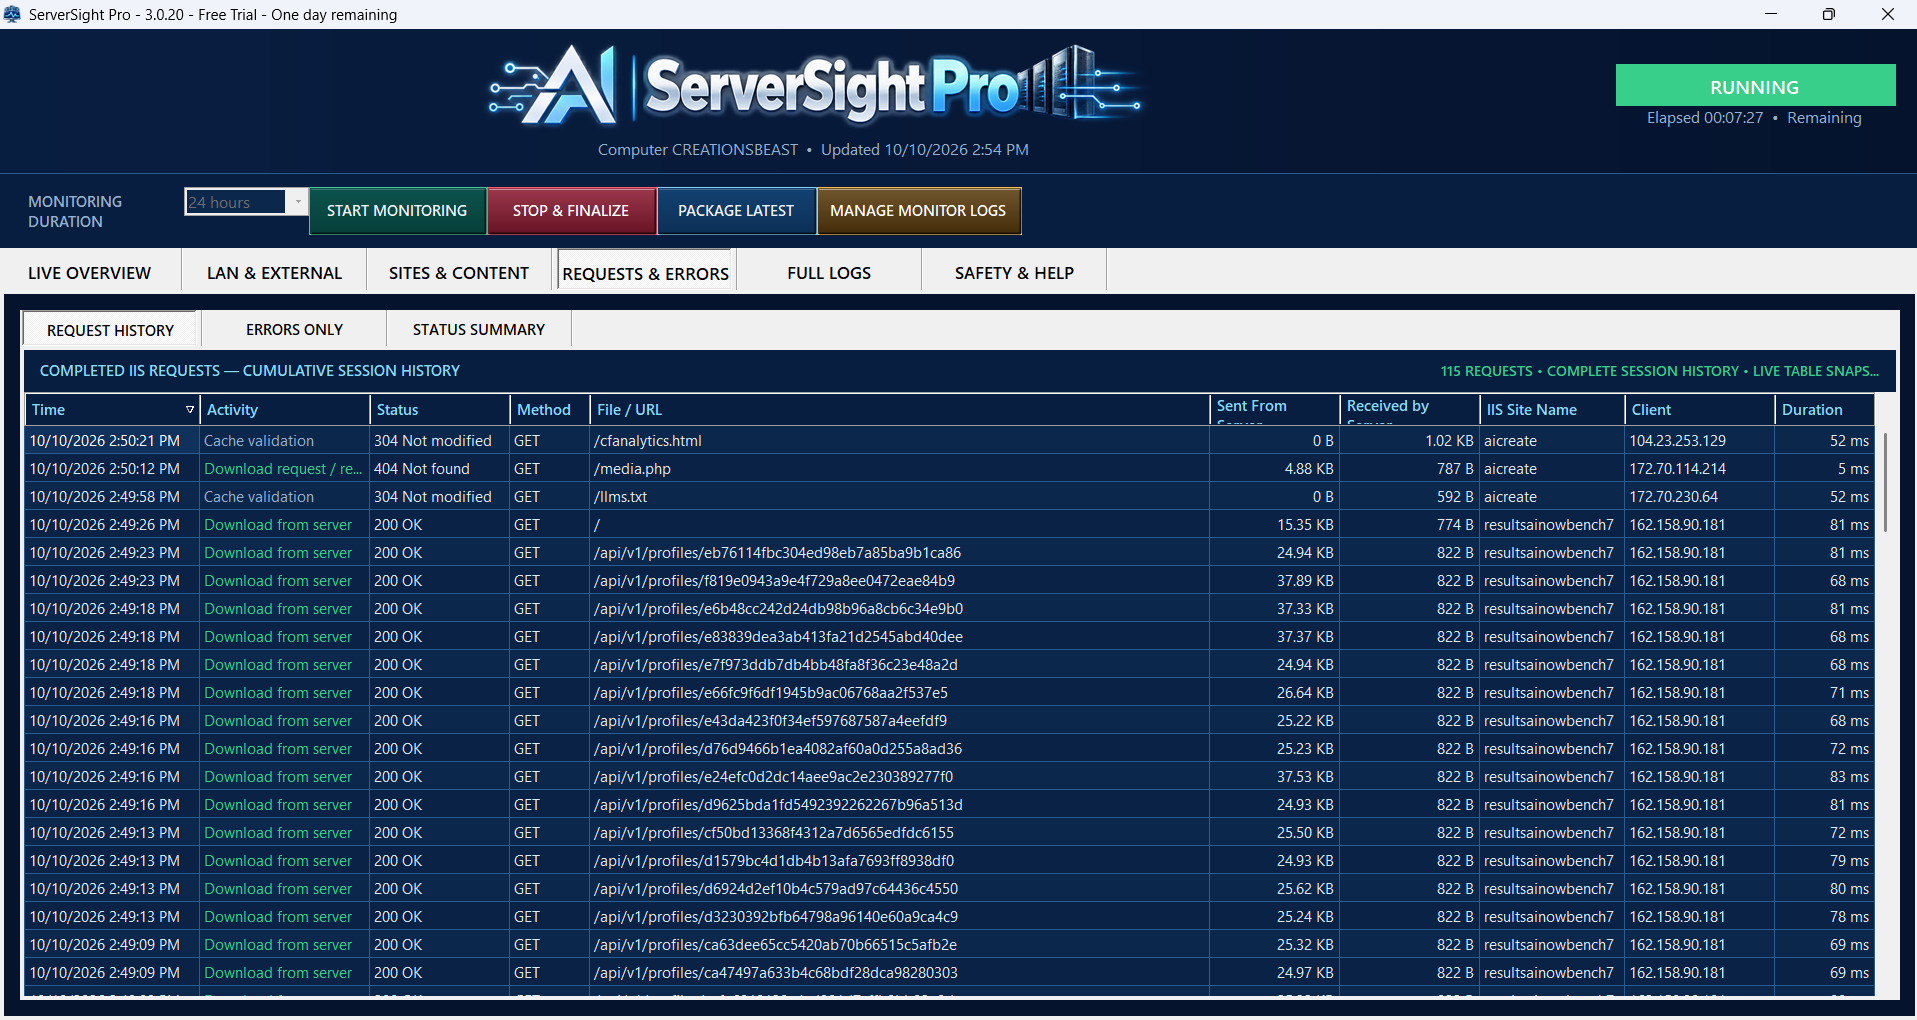Viewport: 1917px width, 1020px height.
Task: Select the REQUEST HISTORY sub-tab
Action: pos(111,330)
